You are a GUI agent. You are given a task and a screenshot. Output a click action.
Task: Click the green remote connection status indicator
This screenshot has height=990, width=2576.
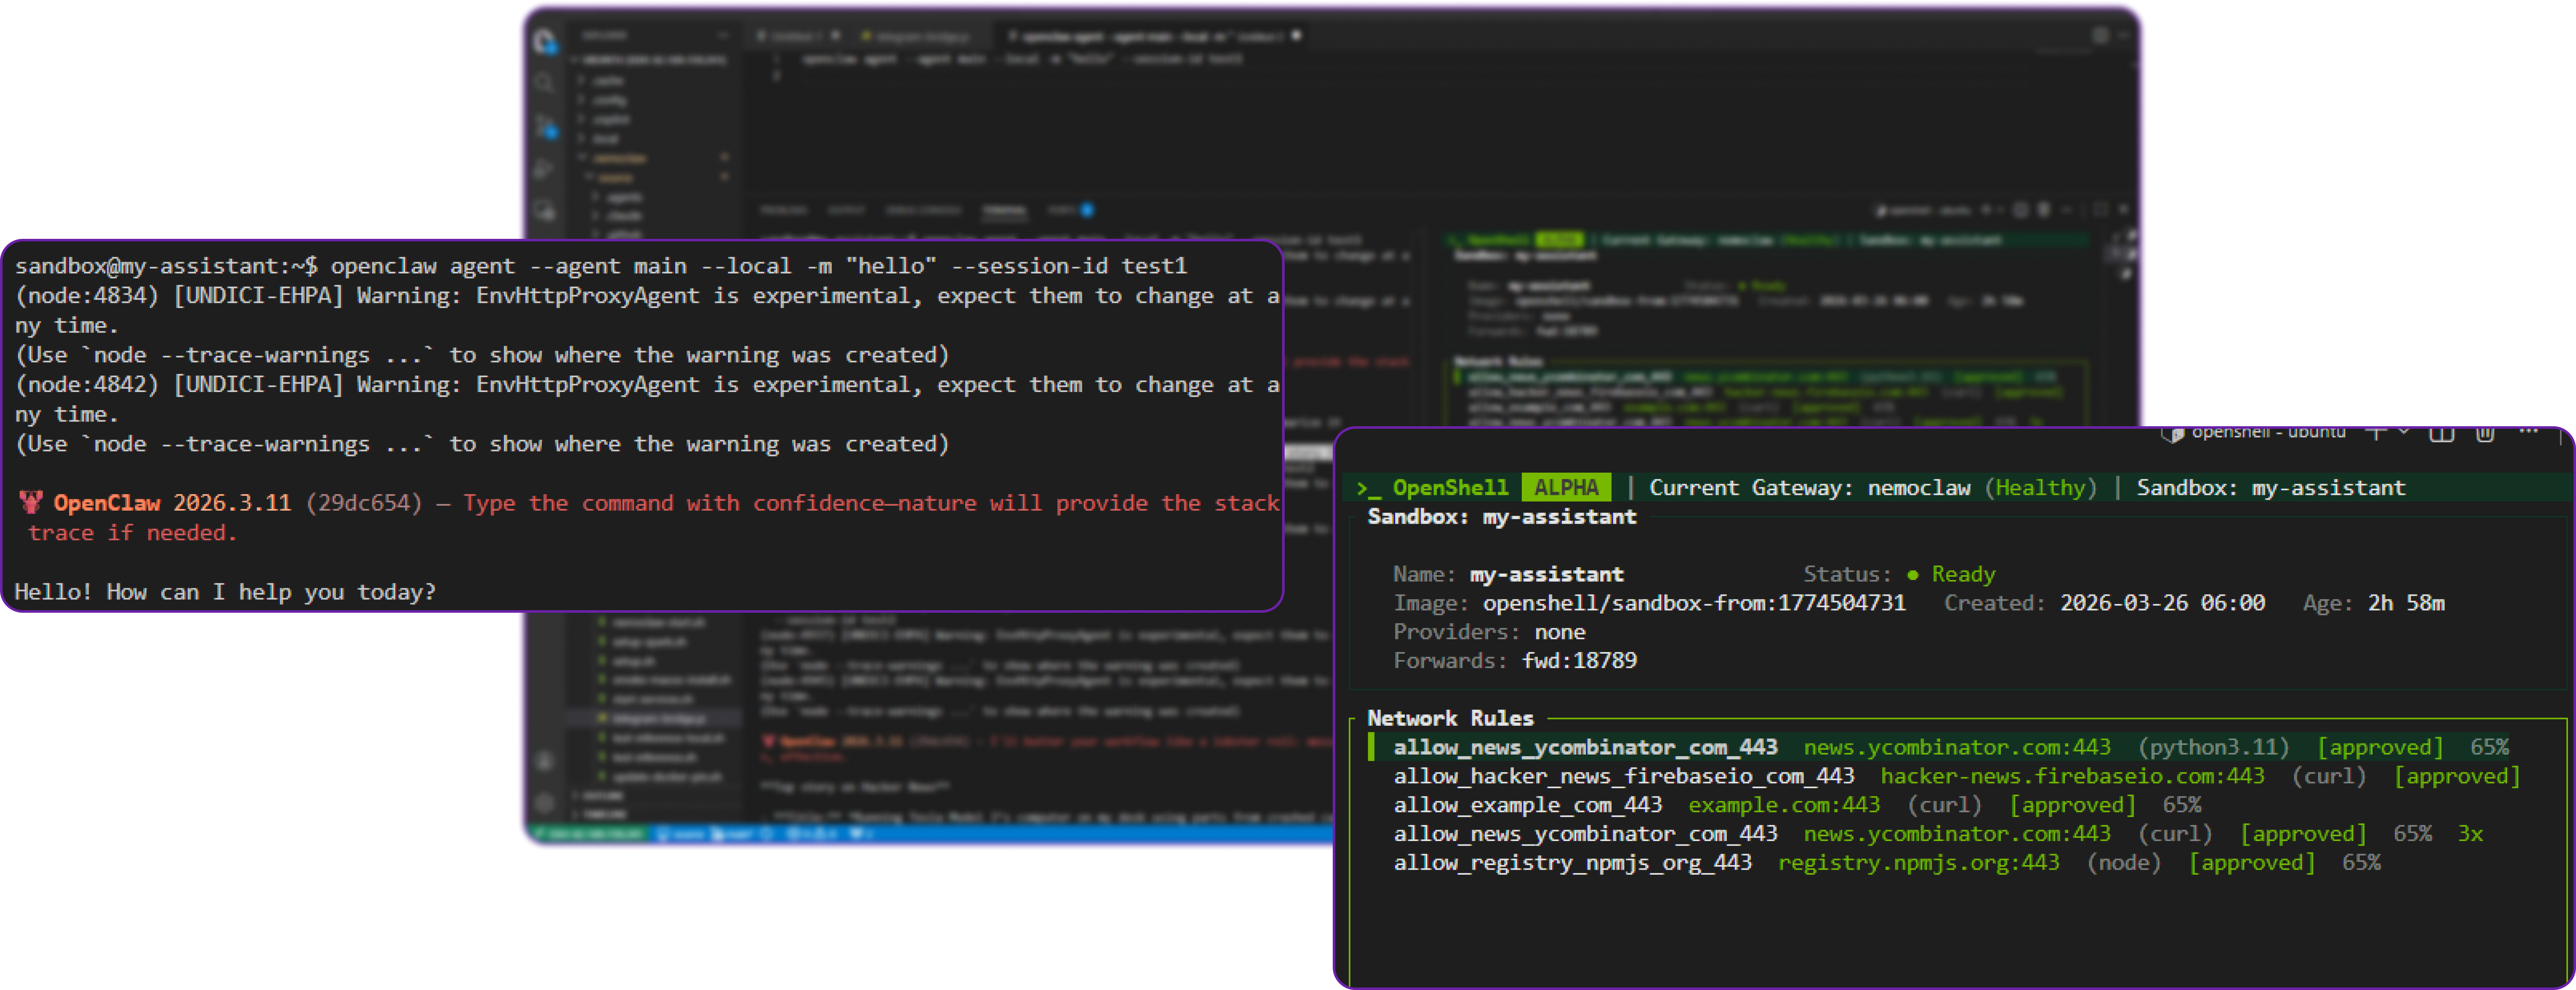click(x=590, y=833)
